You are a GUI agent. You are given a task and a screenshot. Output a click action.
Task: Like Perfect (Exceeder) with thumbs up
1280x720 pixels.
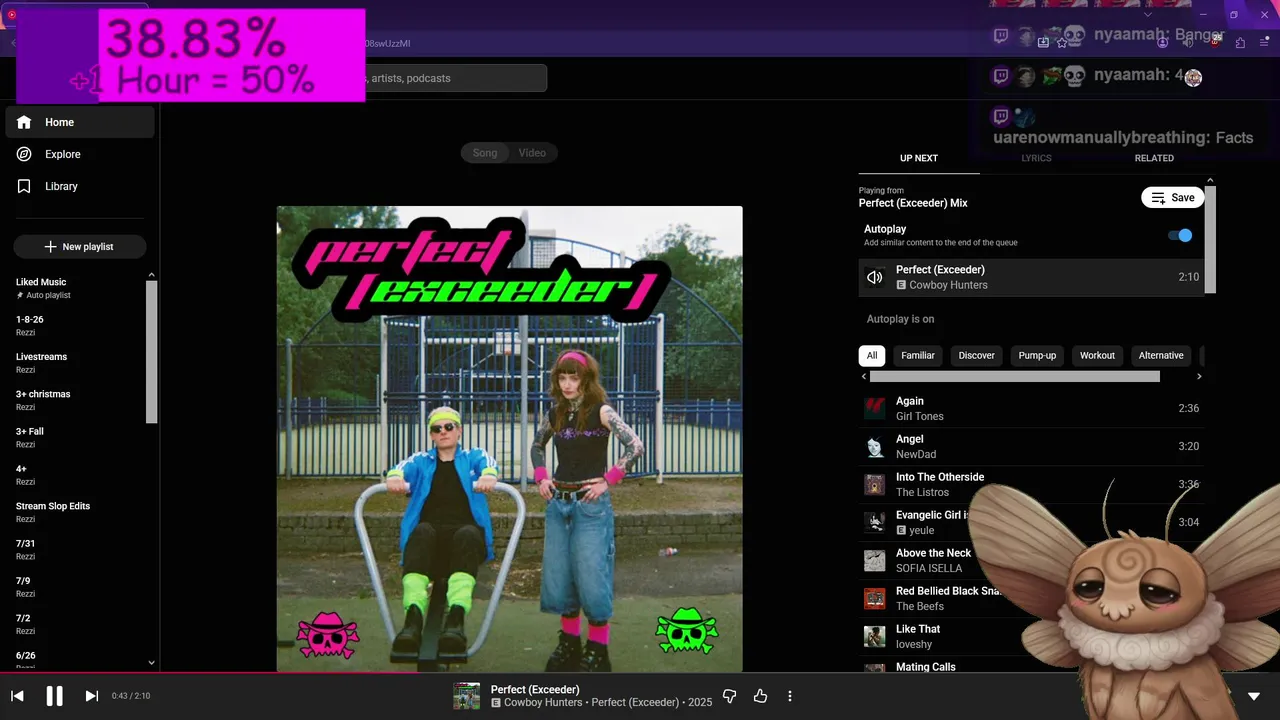click(760, 696)
